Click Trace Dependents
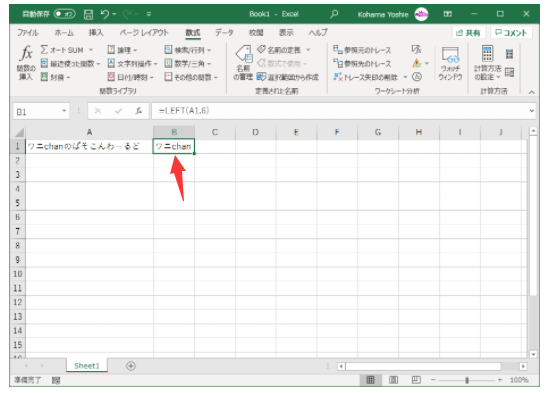This screenshot has width=547, height=393. tap(362, 63)
